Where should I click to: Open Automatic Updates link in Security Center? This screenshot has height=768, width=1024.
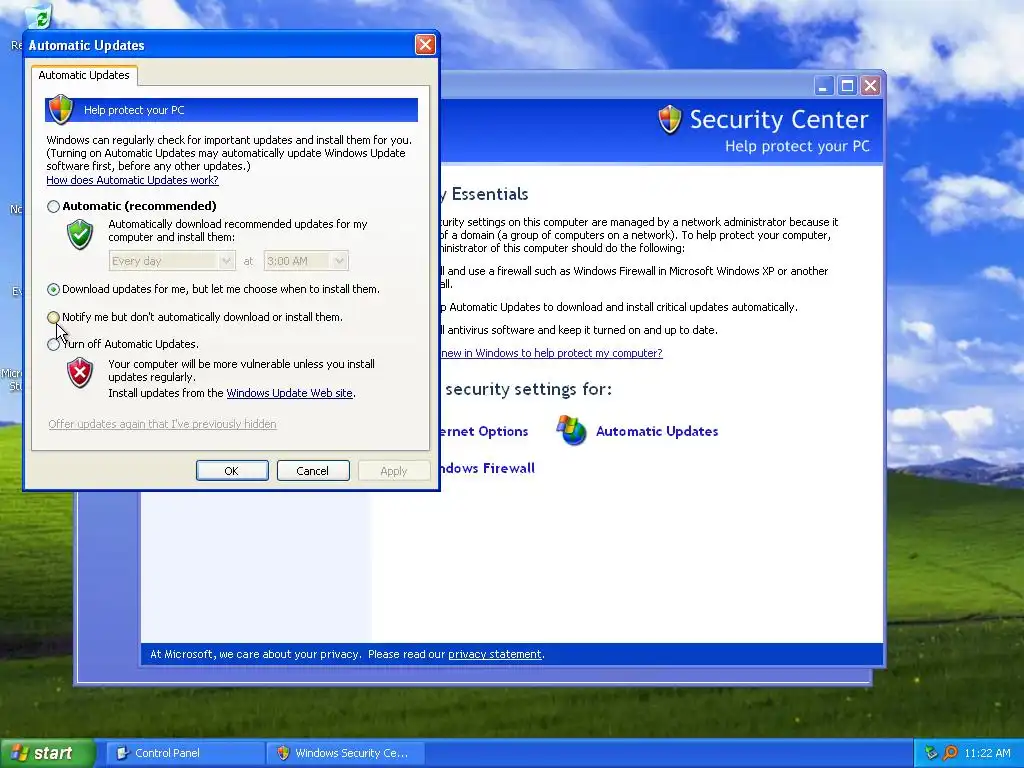click(x=657, y=431)
